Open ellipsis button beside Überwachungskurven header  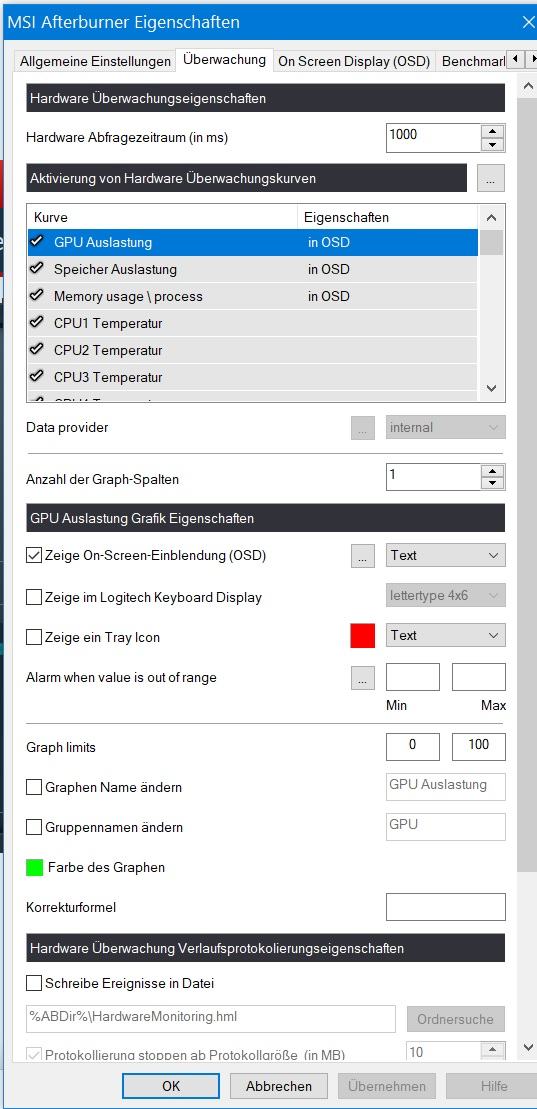coord(490,178)
